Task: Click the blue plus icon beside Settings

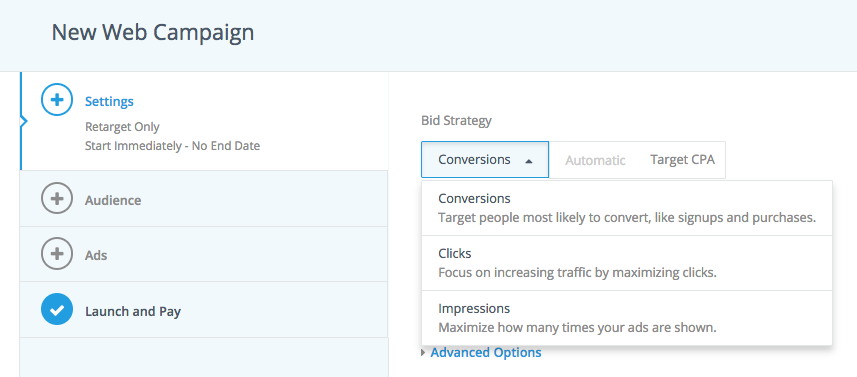Action: pos(57,99)
